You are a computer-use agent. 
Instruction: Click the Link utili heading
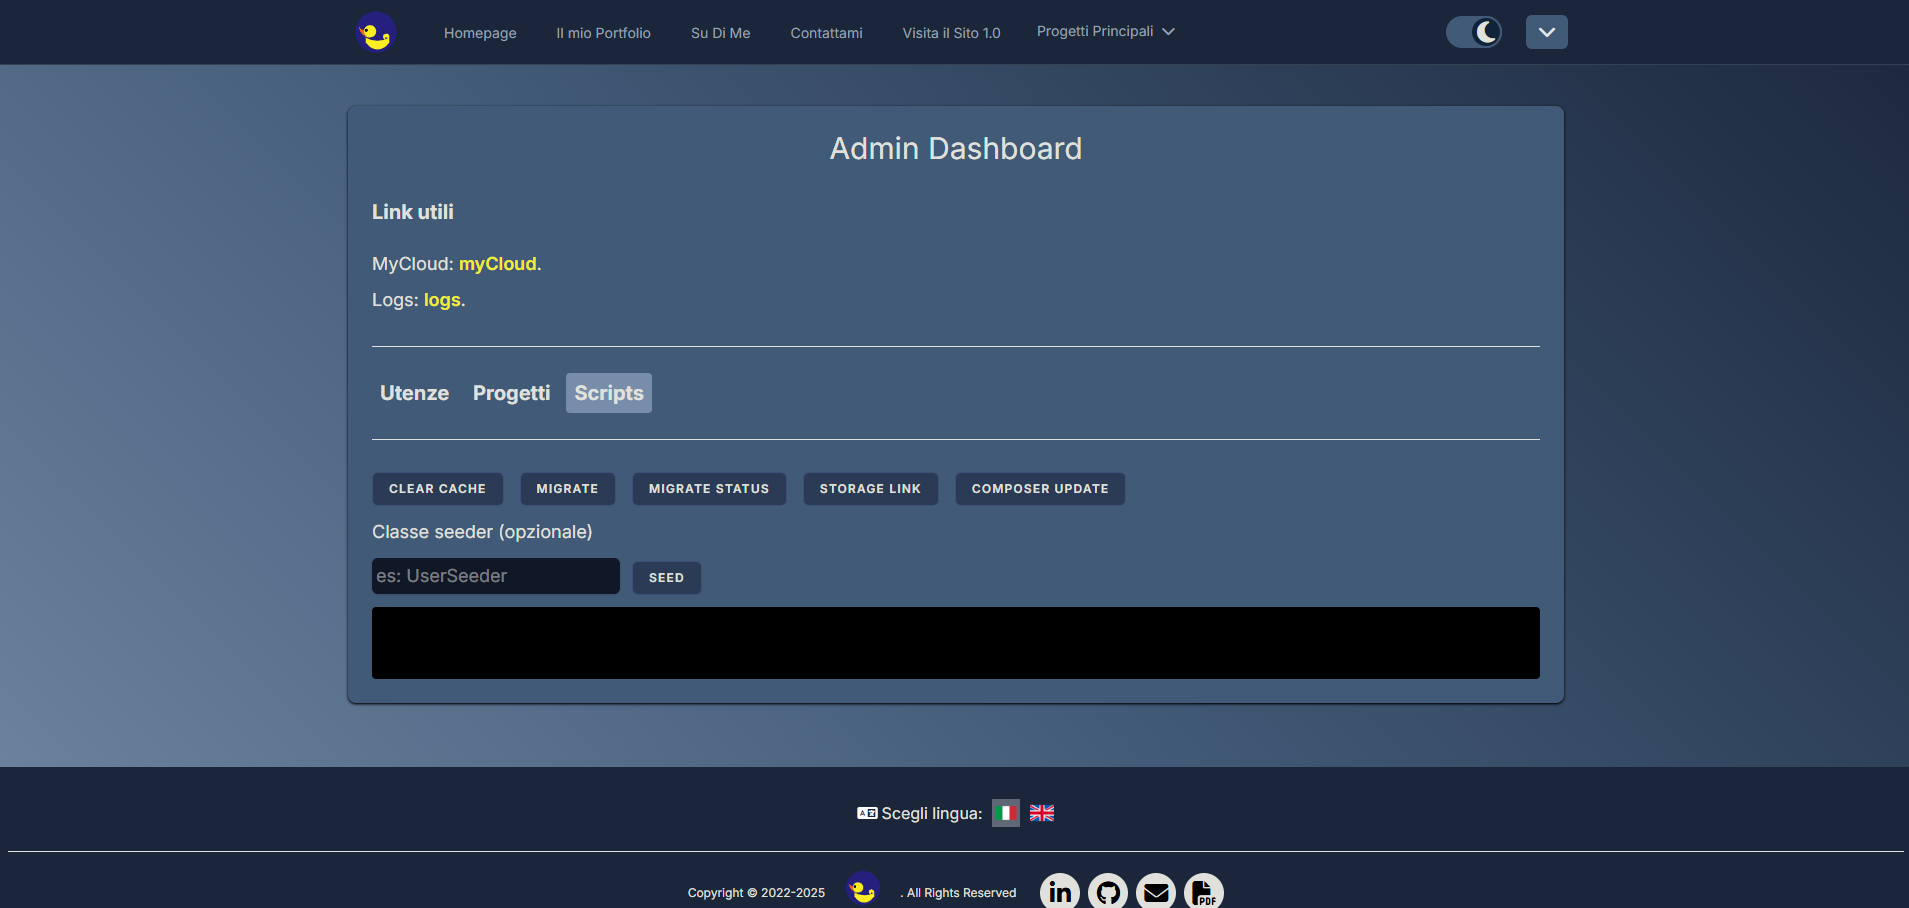point(413,212)
